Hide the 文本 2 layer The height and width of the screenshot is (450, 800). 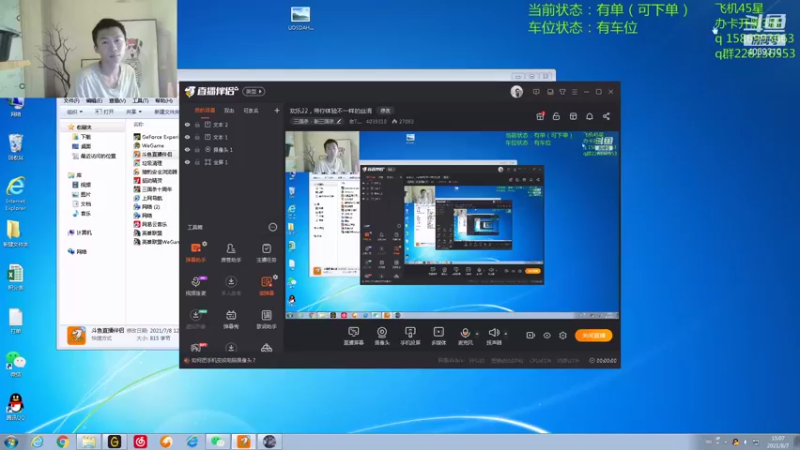click(187, 124)
